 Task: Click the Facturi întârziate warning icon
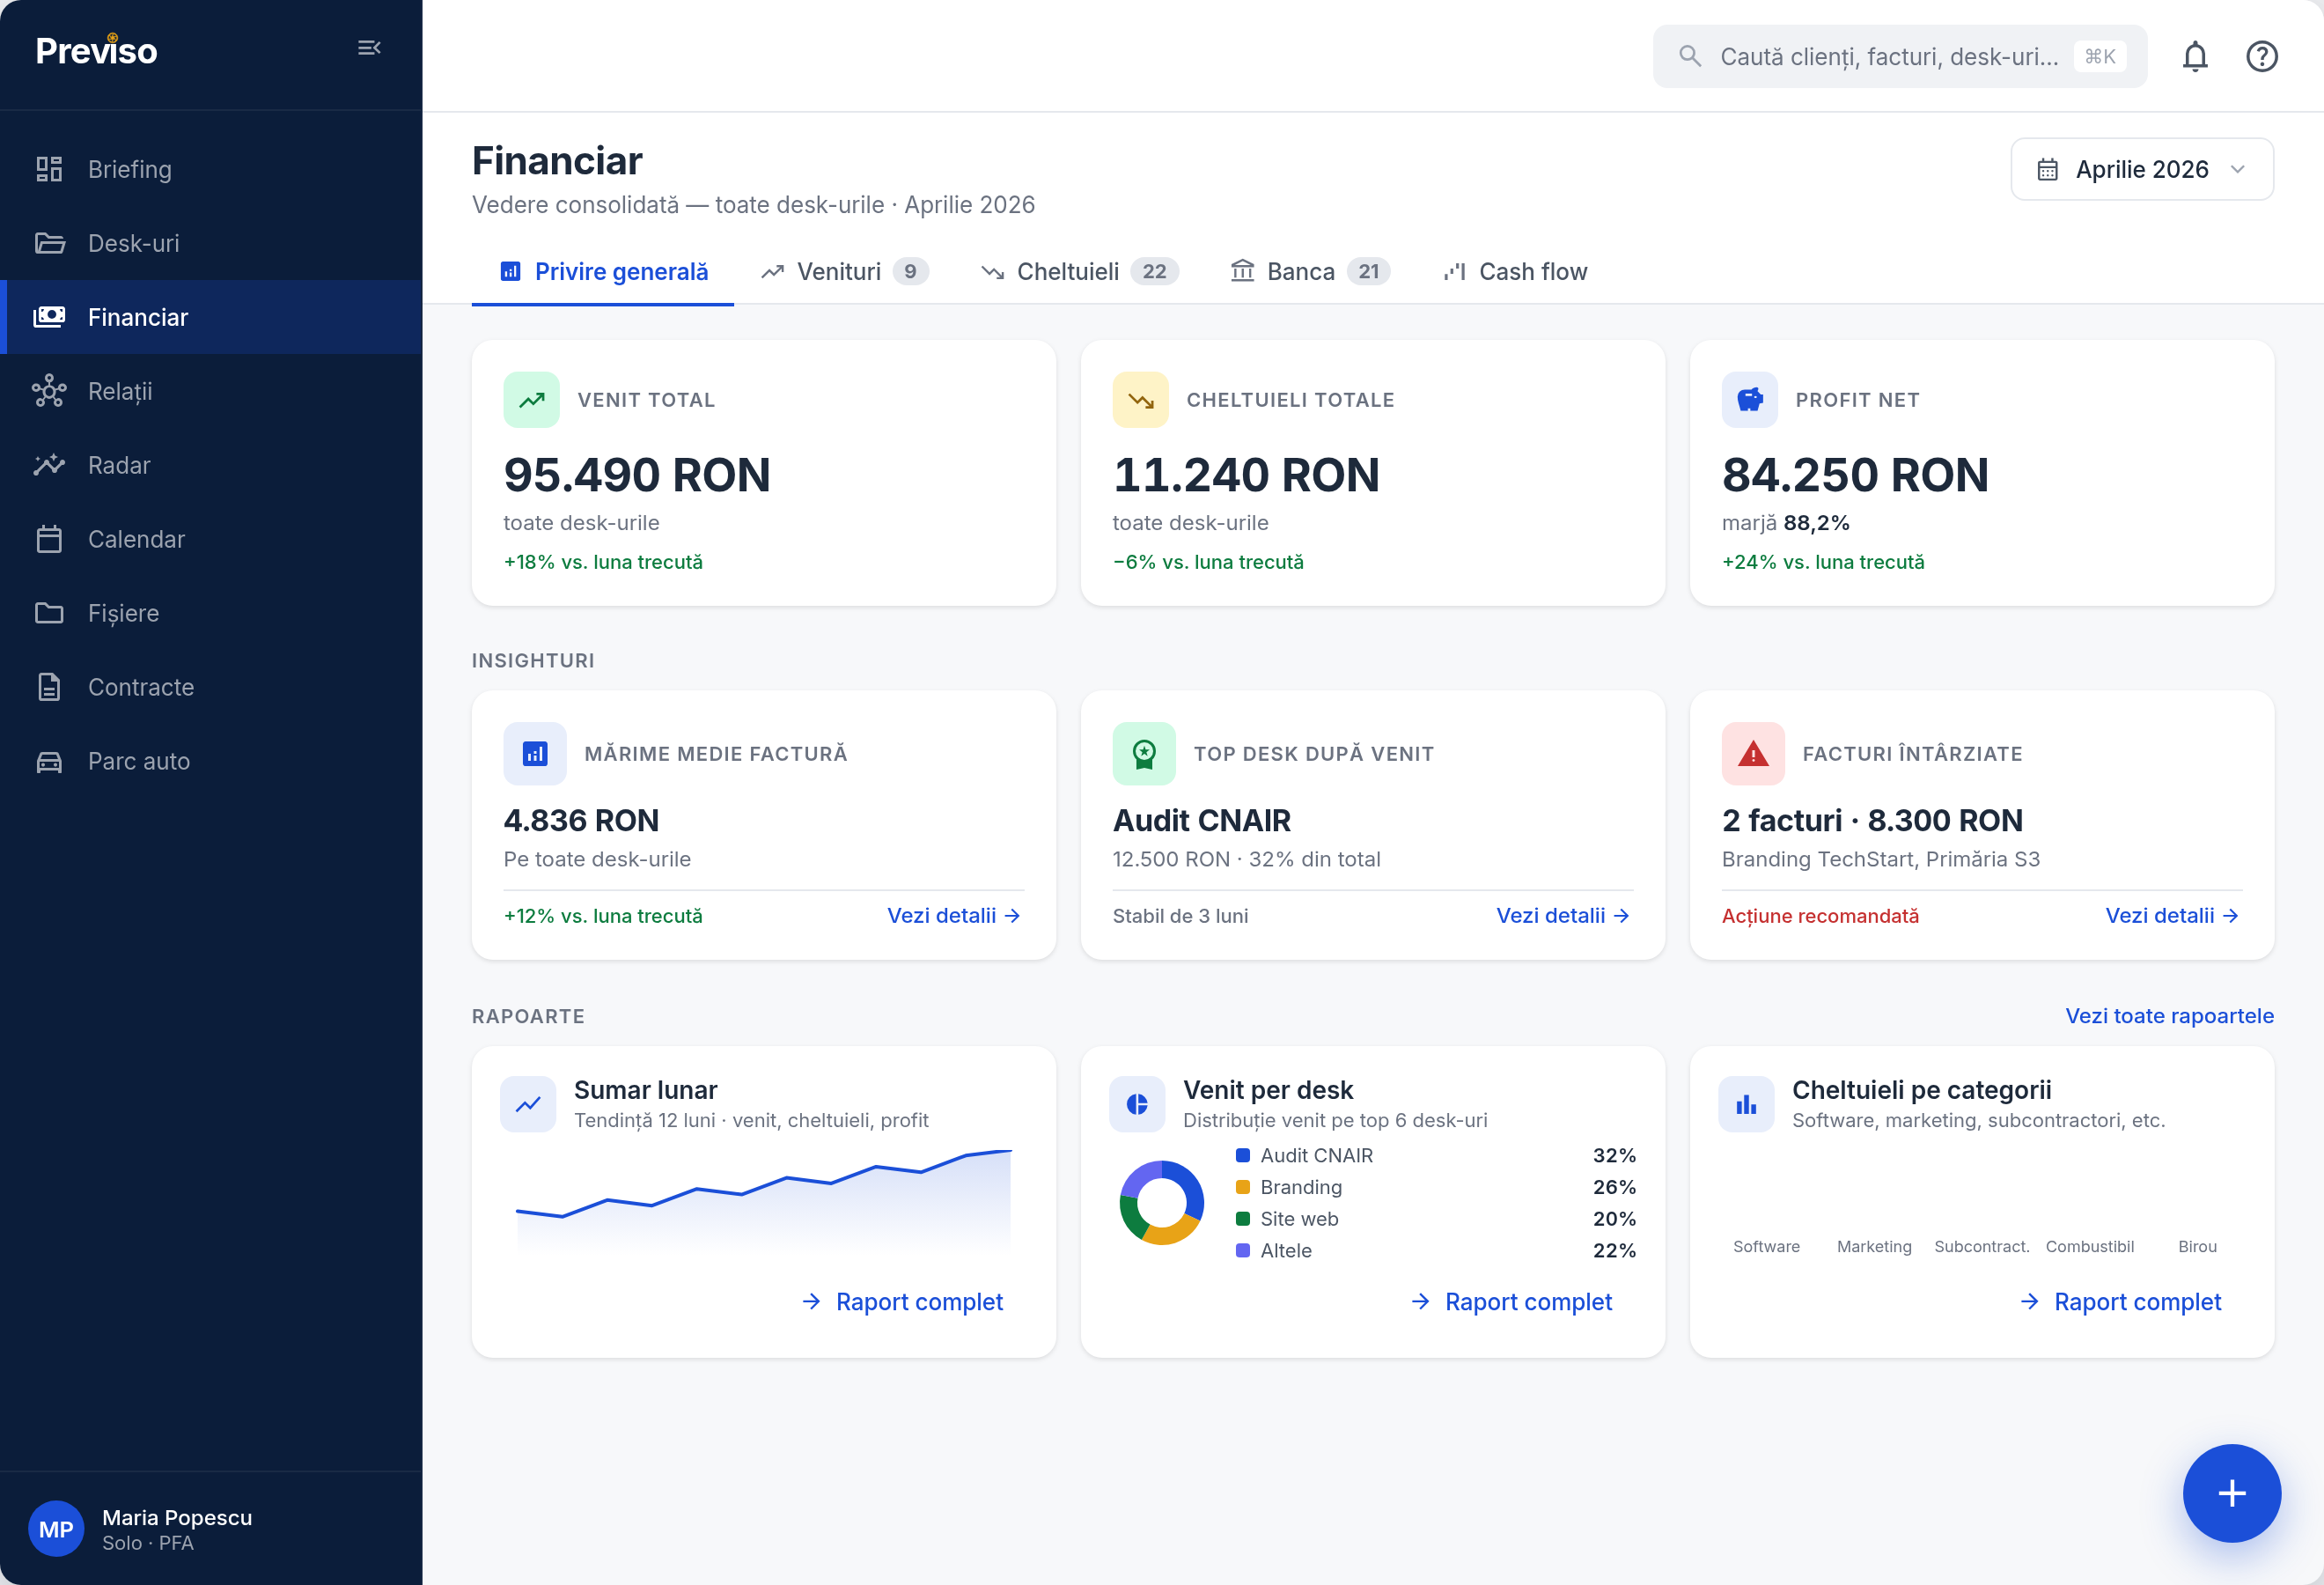(1752, 753)
